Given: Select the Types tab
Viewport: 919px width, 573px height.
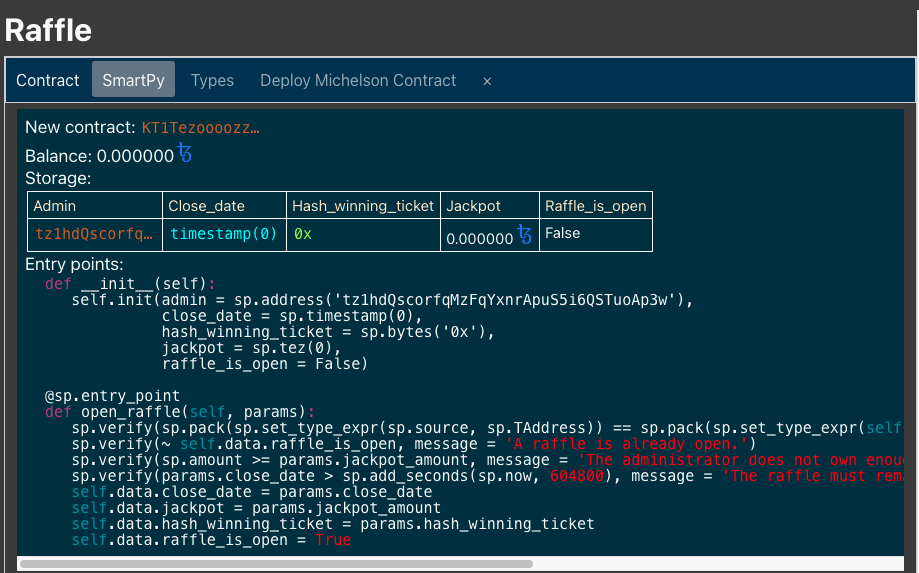Looking at the screenshot, I should click(212, 80).
